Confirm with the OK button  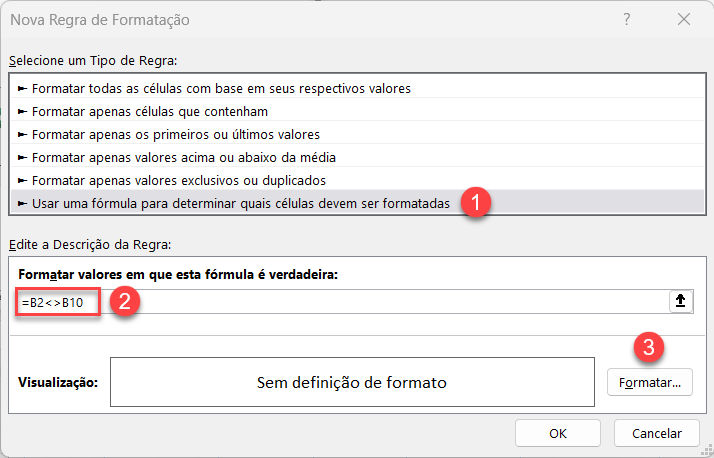(558, 433)
